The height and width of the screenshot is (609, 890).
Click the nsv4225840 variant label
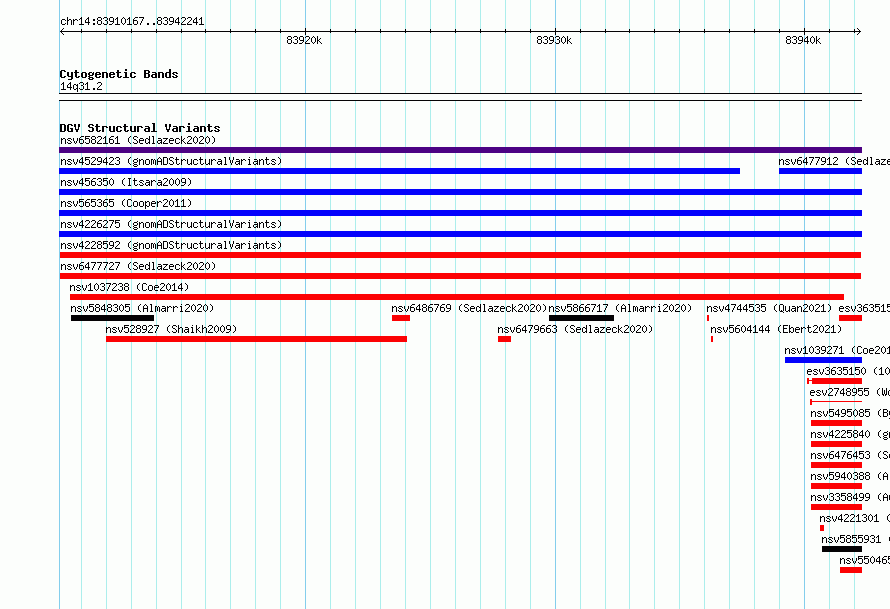tap(850, 434)
